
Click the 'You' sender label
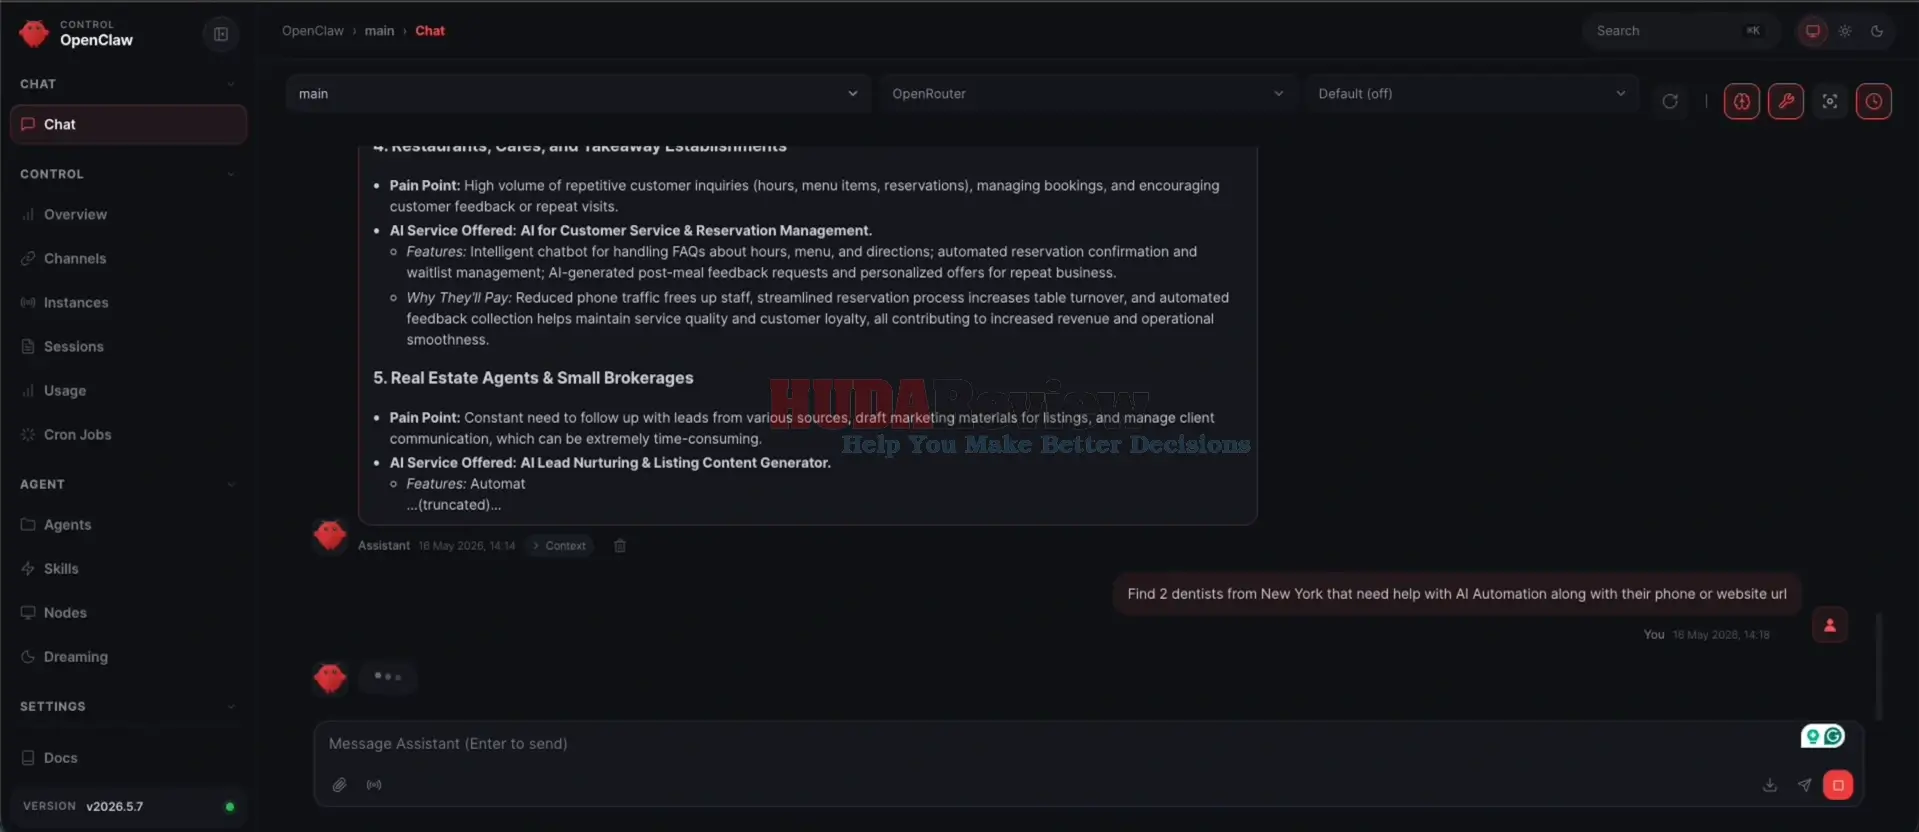coord(1654,635)
